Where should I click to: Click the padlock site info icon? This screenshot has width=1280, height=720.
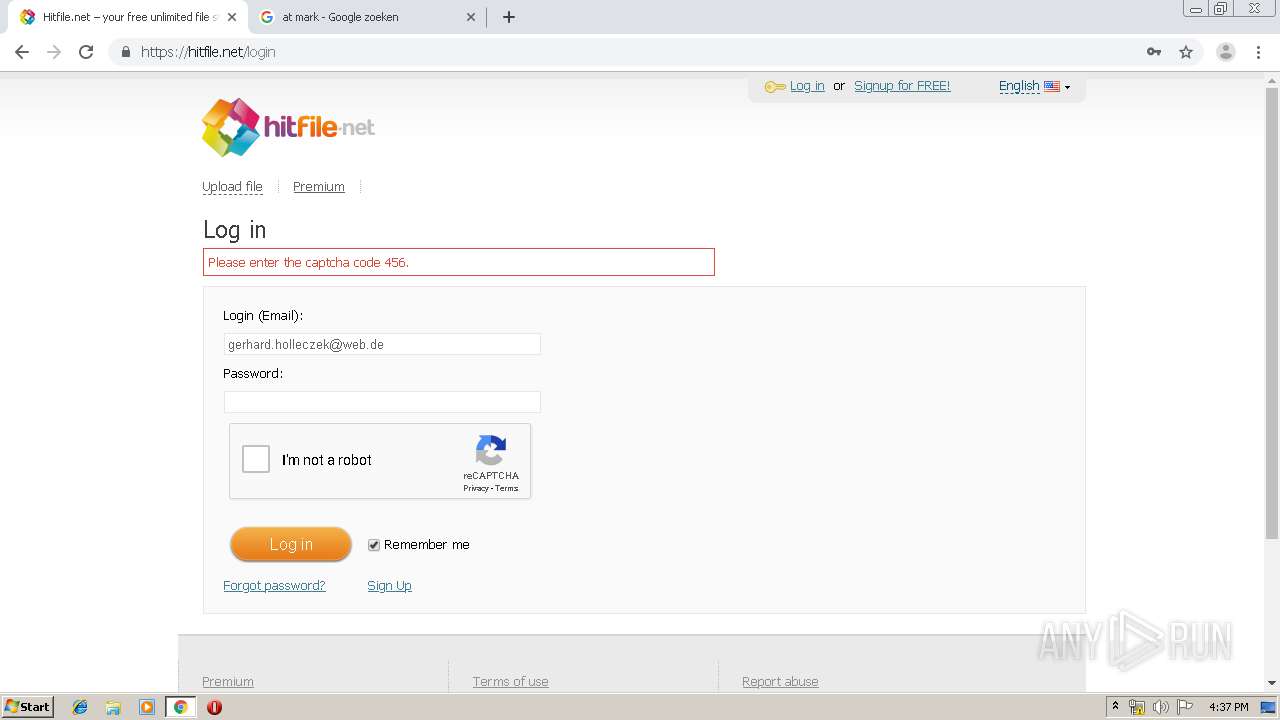(125, 52)
